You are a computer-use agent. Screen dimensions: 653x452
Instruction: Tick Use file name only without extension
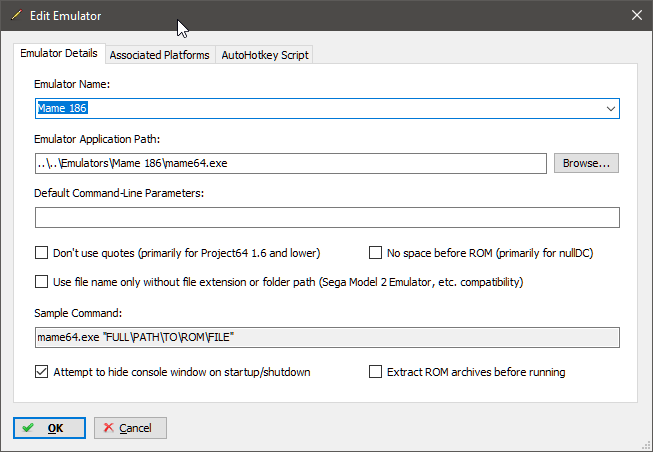click(x=42, y=282)
